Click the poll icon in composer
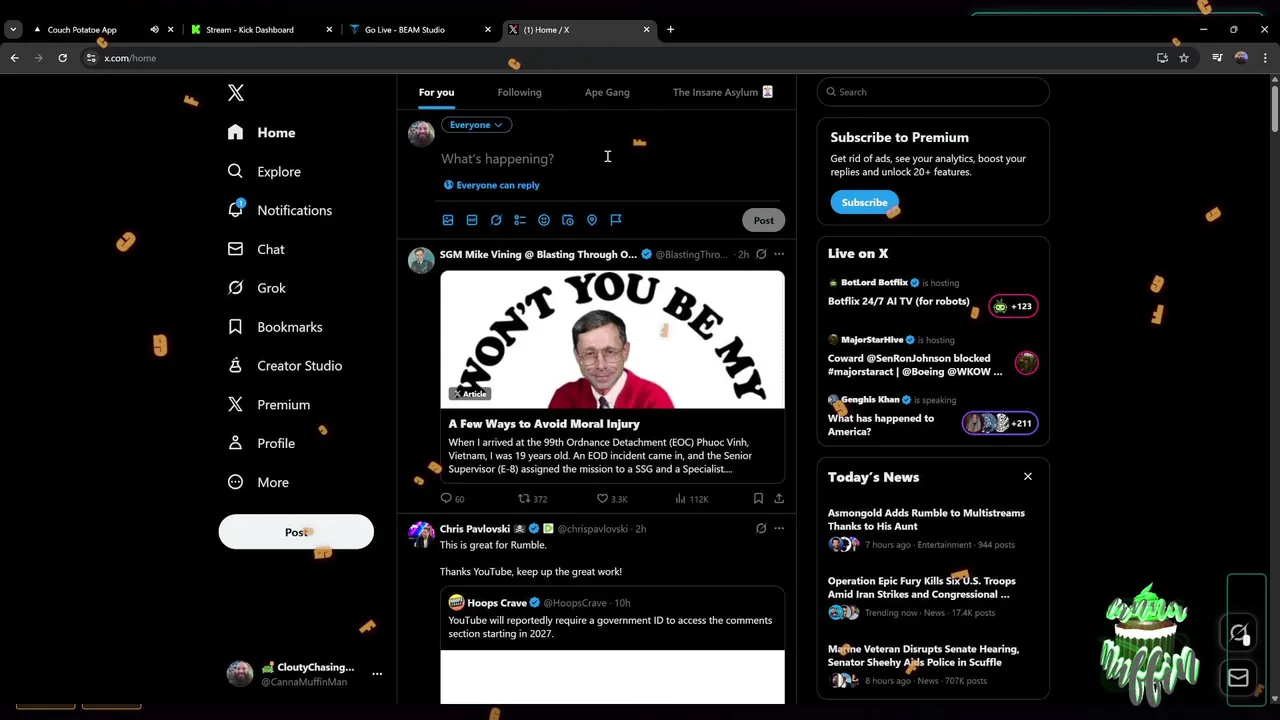 [x=520, y=220]
